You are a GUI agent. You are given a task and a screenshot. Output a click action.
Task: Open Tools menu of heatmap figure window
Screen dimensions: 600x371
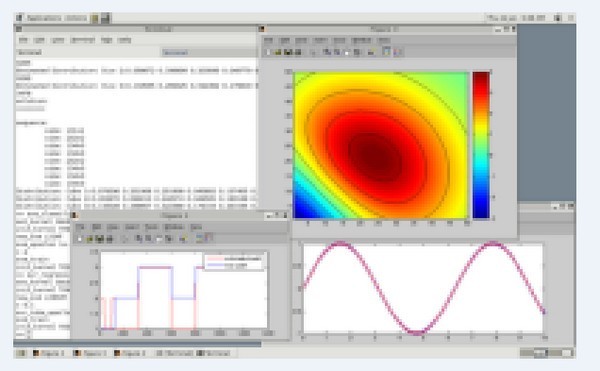pyautogui.click(x=339, y=40)
